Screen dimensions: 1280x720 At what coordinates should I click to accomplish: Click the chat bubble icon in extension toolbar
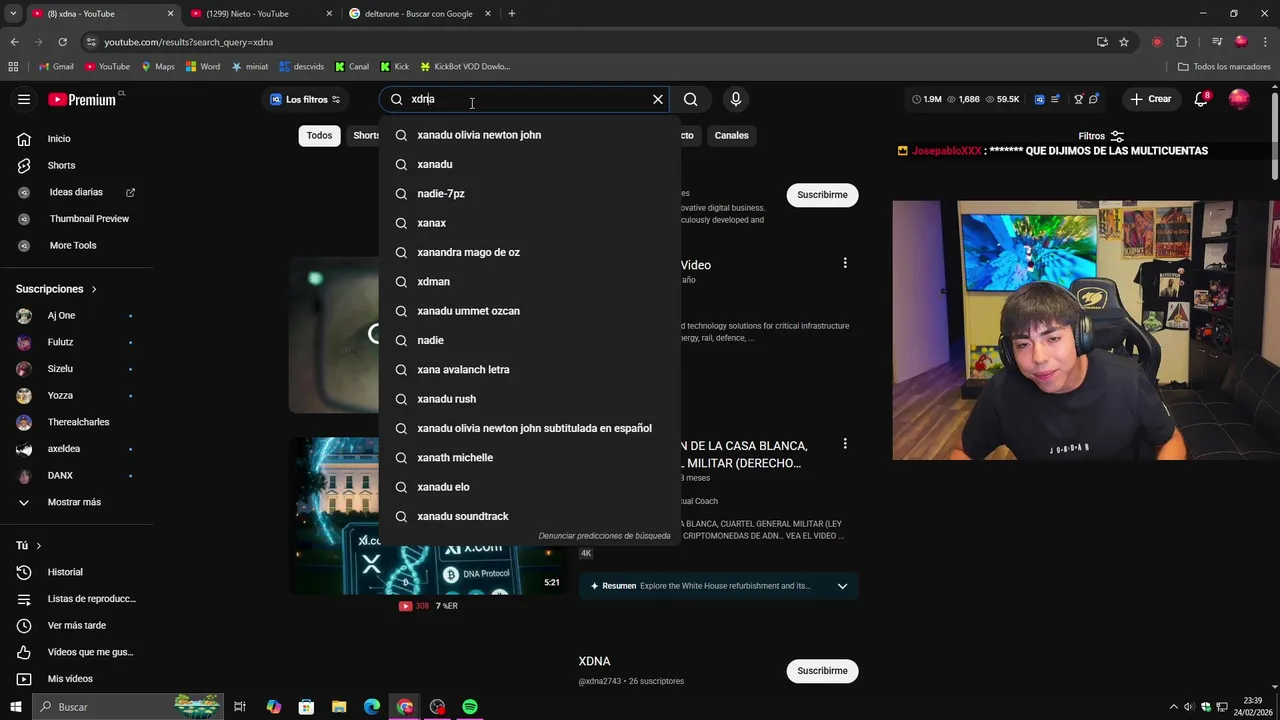coord(1094,99)
